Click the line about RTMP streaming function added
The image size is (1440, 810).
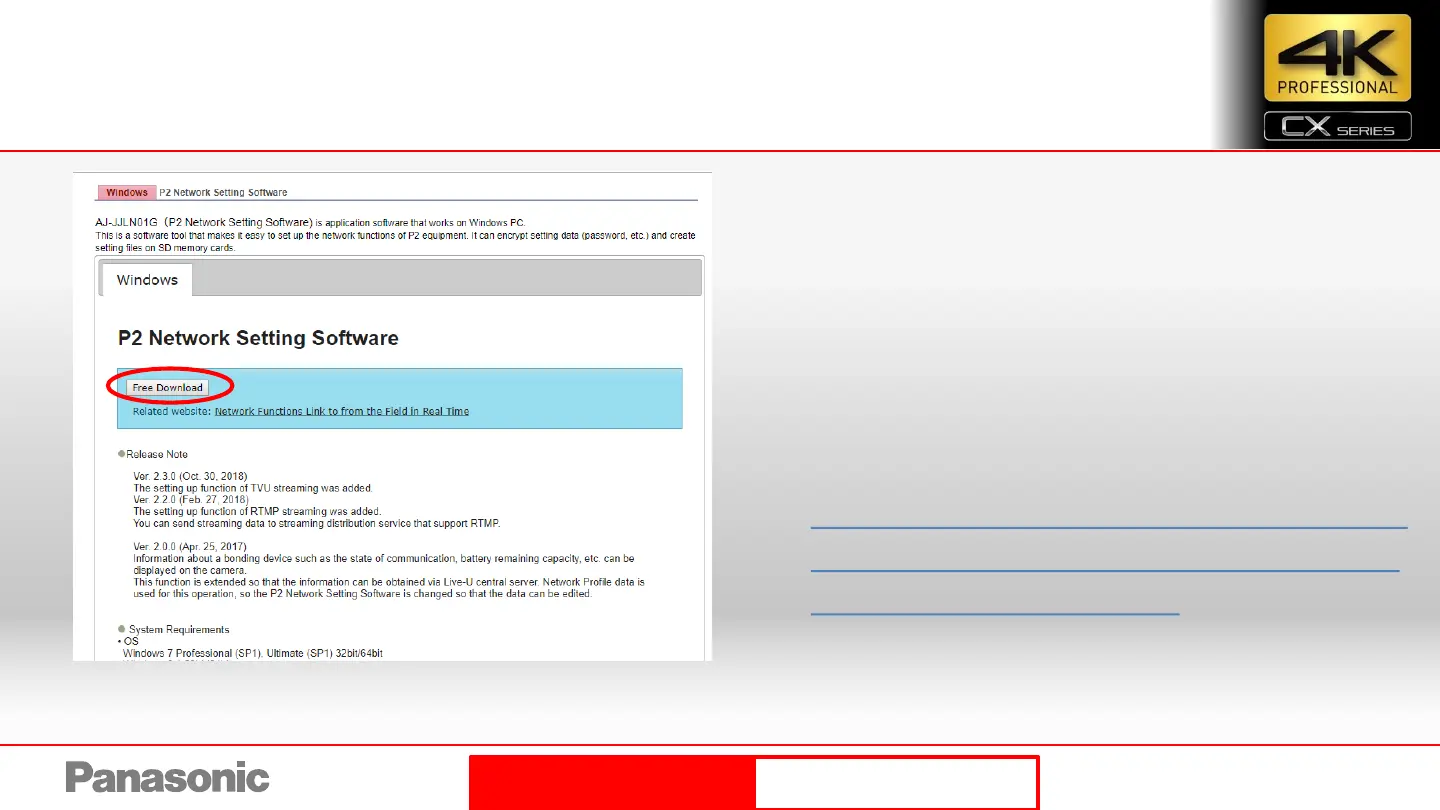click(x=257, y=511)
